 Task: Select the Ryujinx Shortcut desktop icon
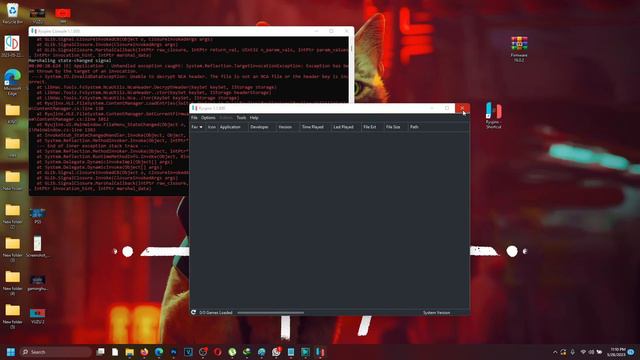click(493, 116)
